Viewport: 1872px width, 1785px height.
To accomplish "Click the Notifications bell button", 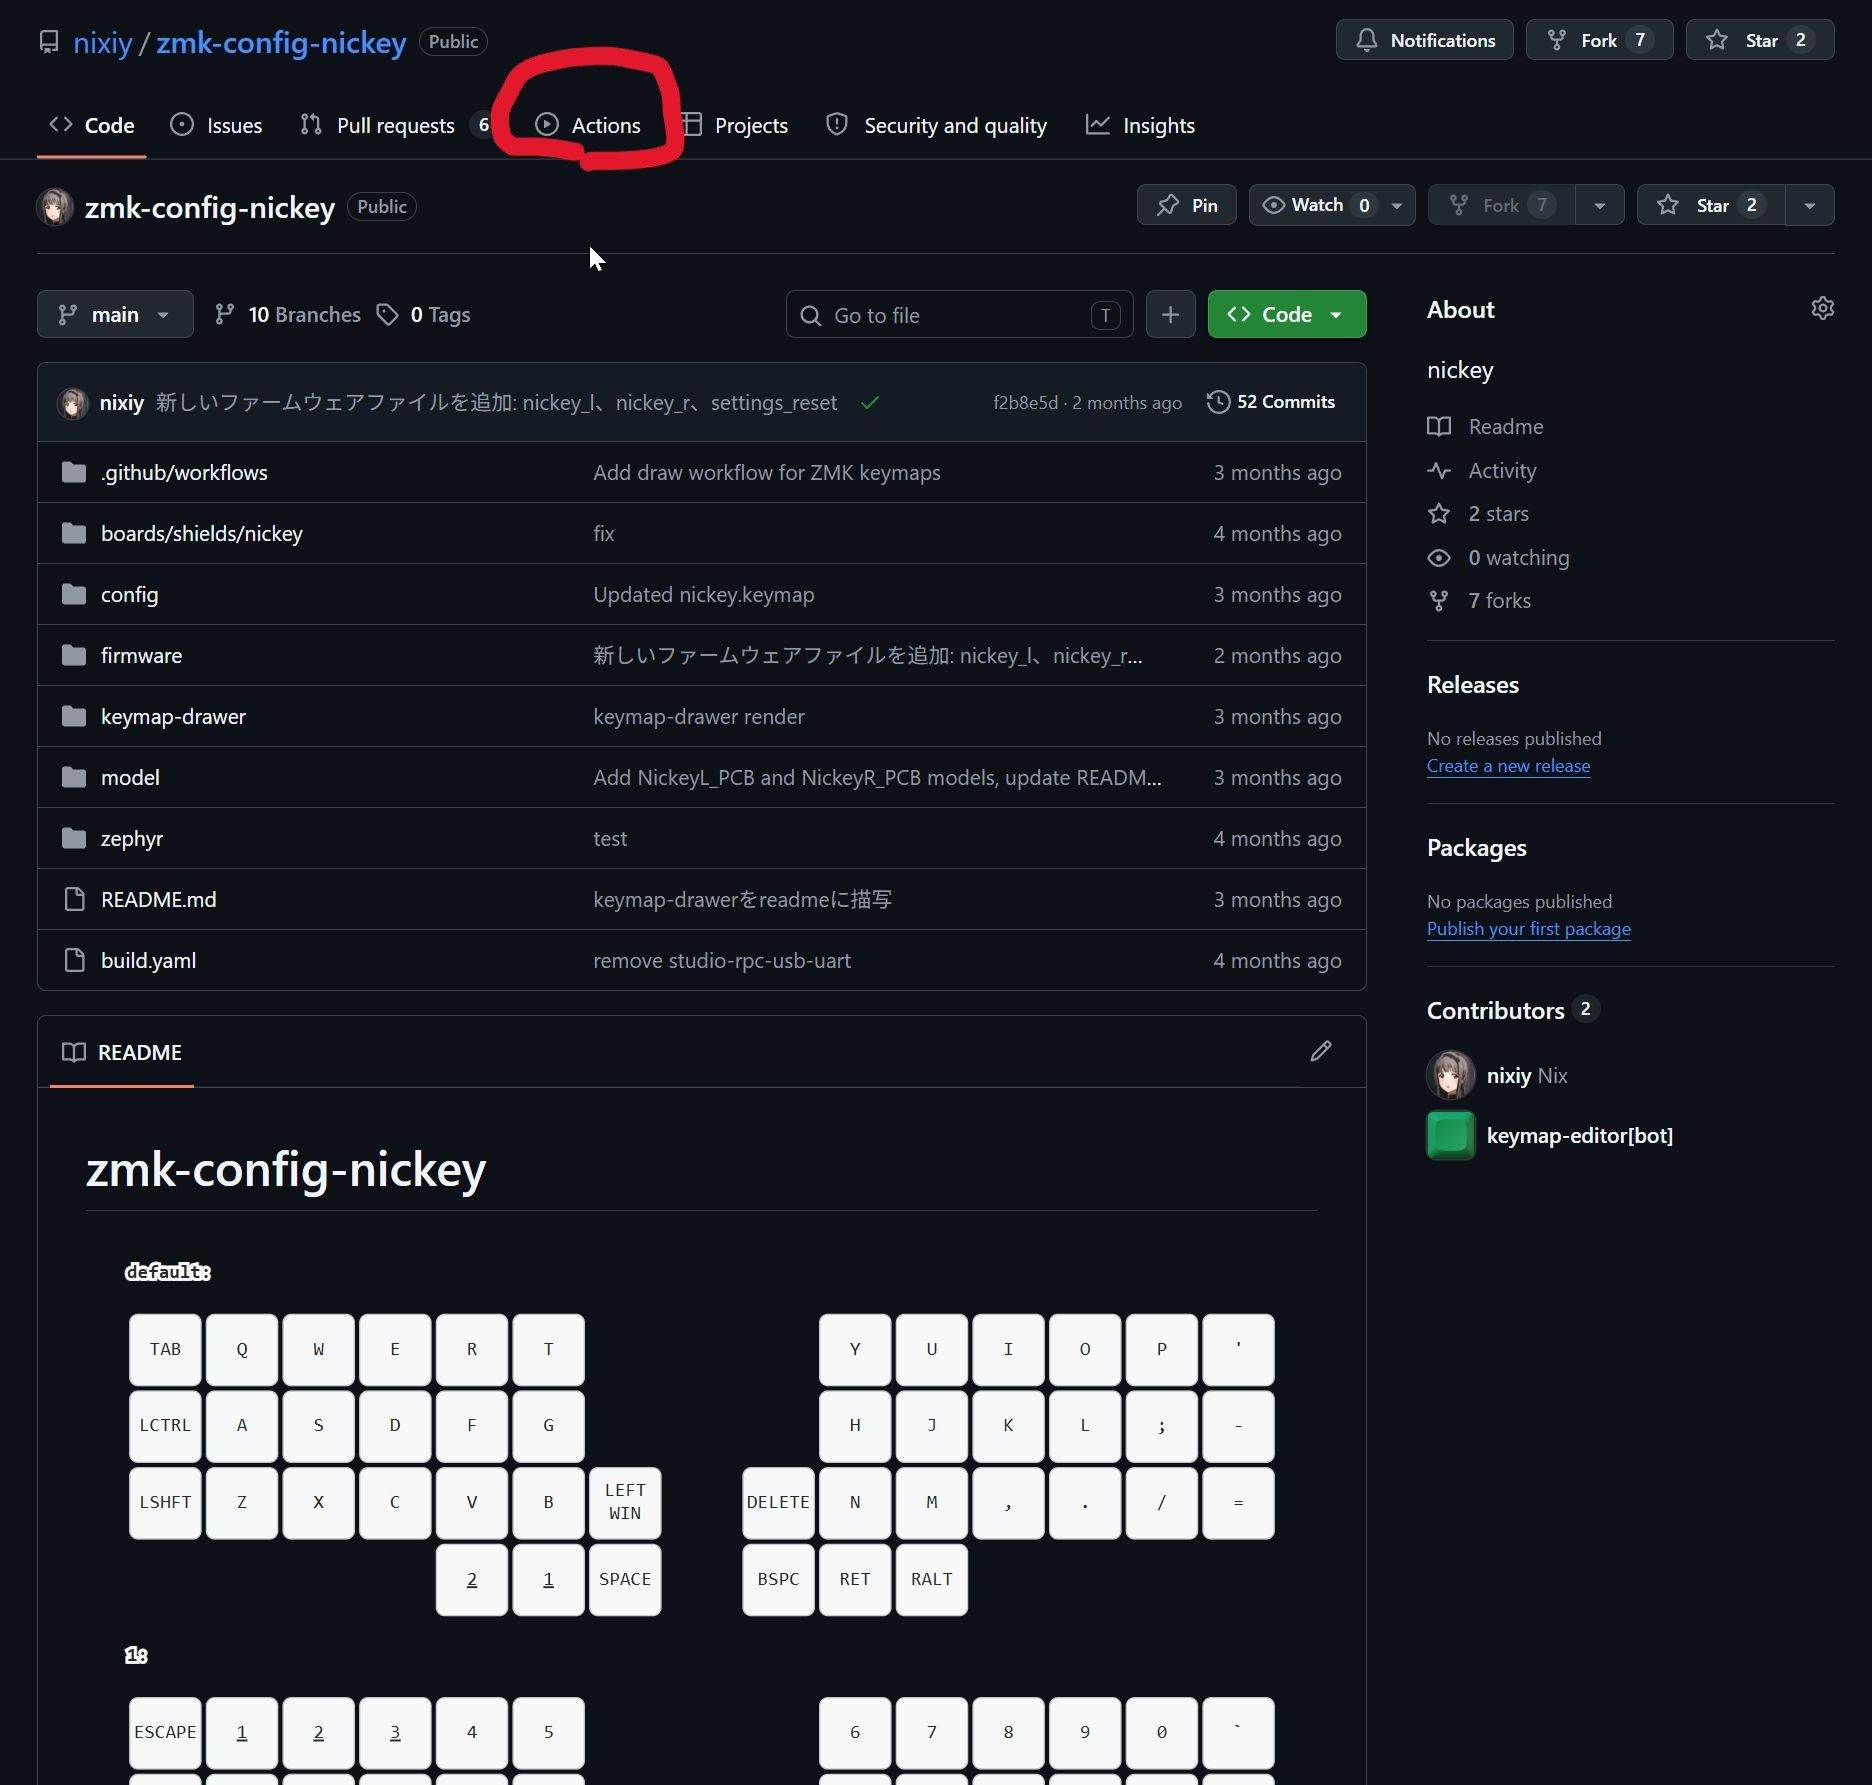I will pyautogui.click(x=1424, y=40).
